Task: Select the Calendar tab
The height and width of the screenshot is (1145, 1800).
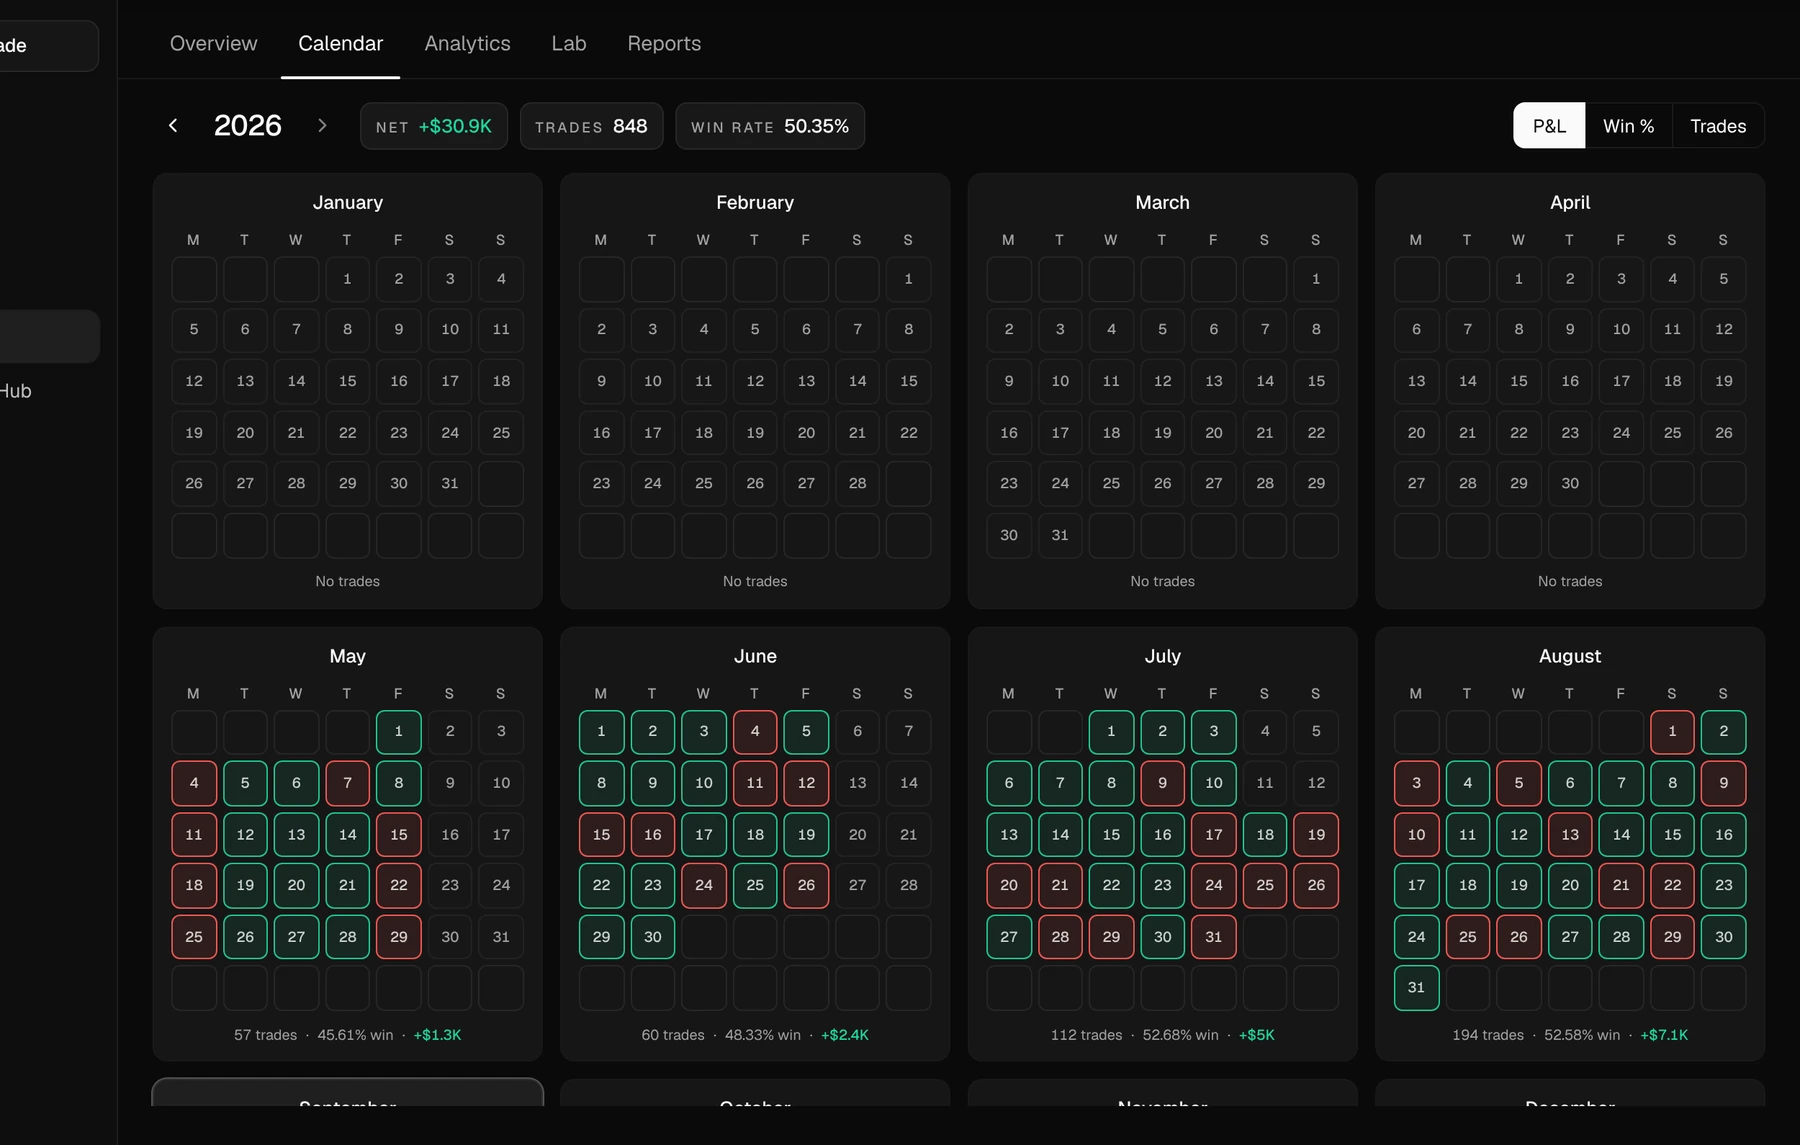Action: [x=340, y=43]
